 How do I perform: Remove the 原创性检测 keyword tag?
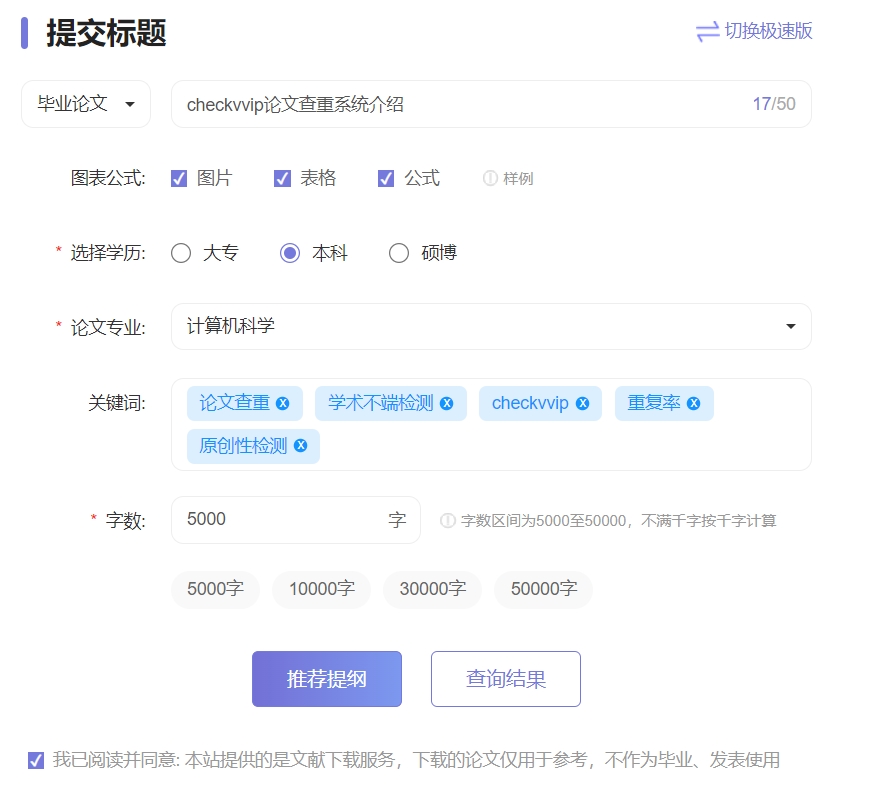[300, 446]
